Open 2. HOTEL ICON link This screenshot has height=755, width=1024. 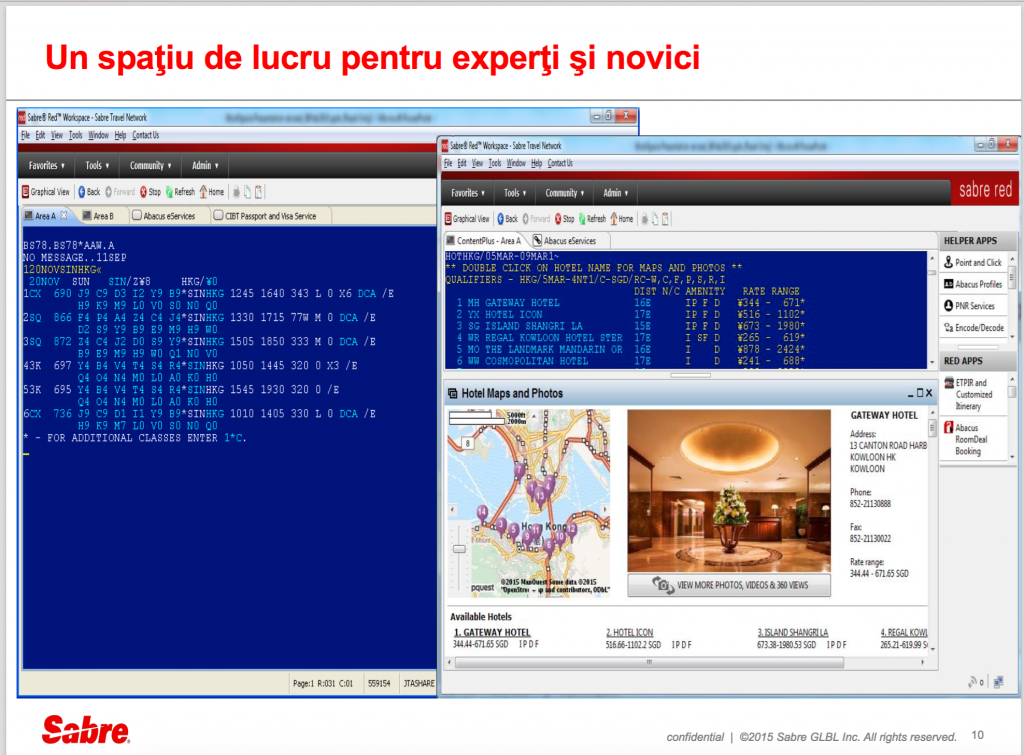pyautogui.click(x=630, y=632)
